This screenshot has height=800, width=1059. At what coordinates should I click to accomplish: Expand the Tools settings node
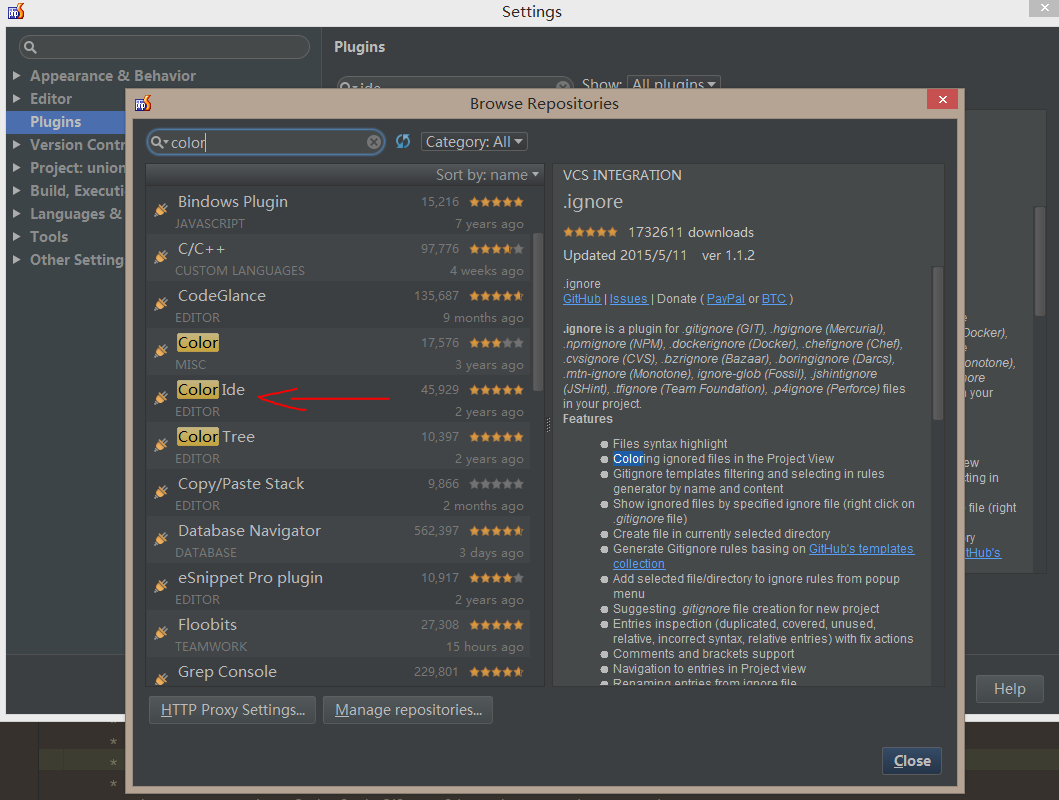(x=16, y=236)
